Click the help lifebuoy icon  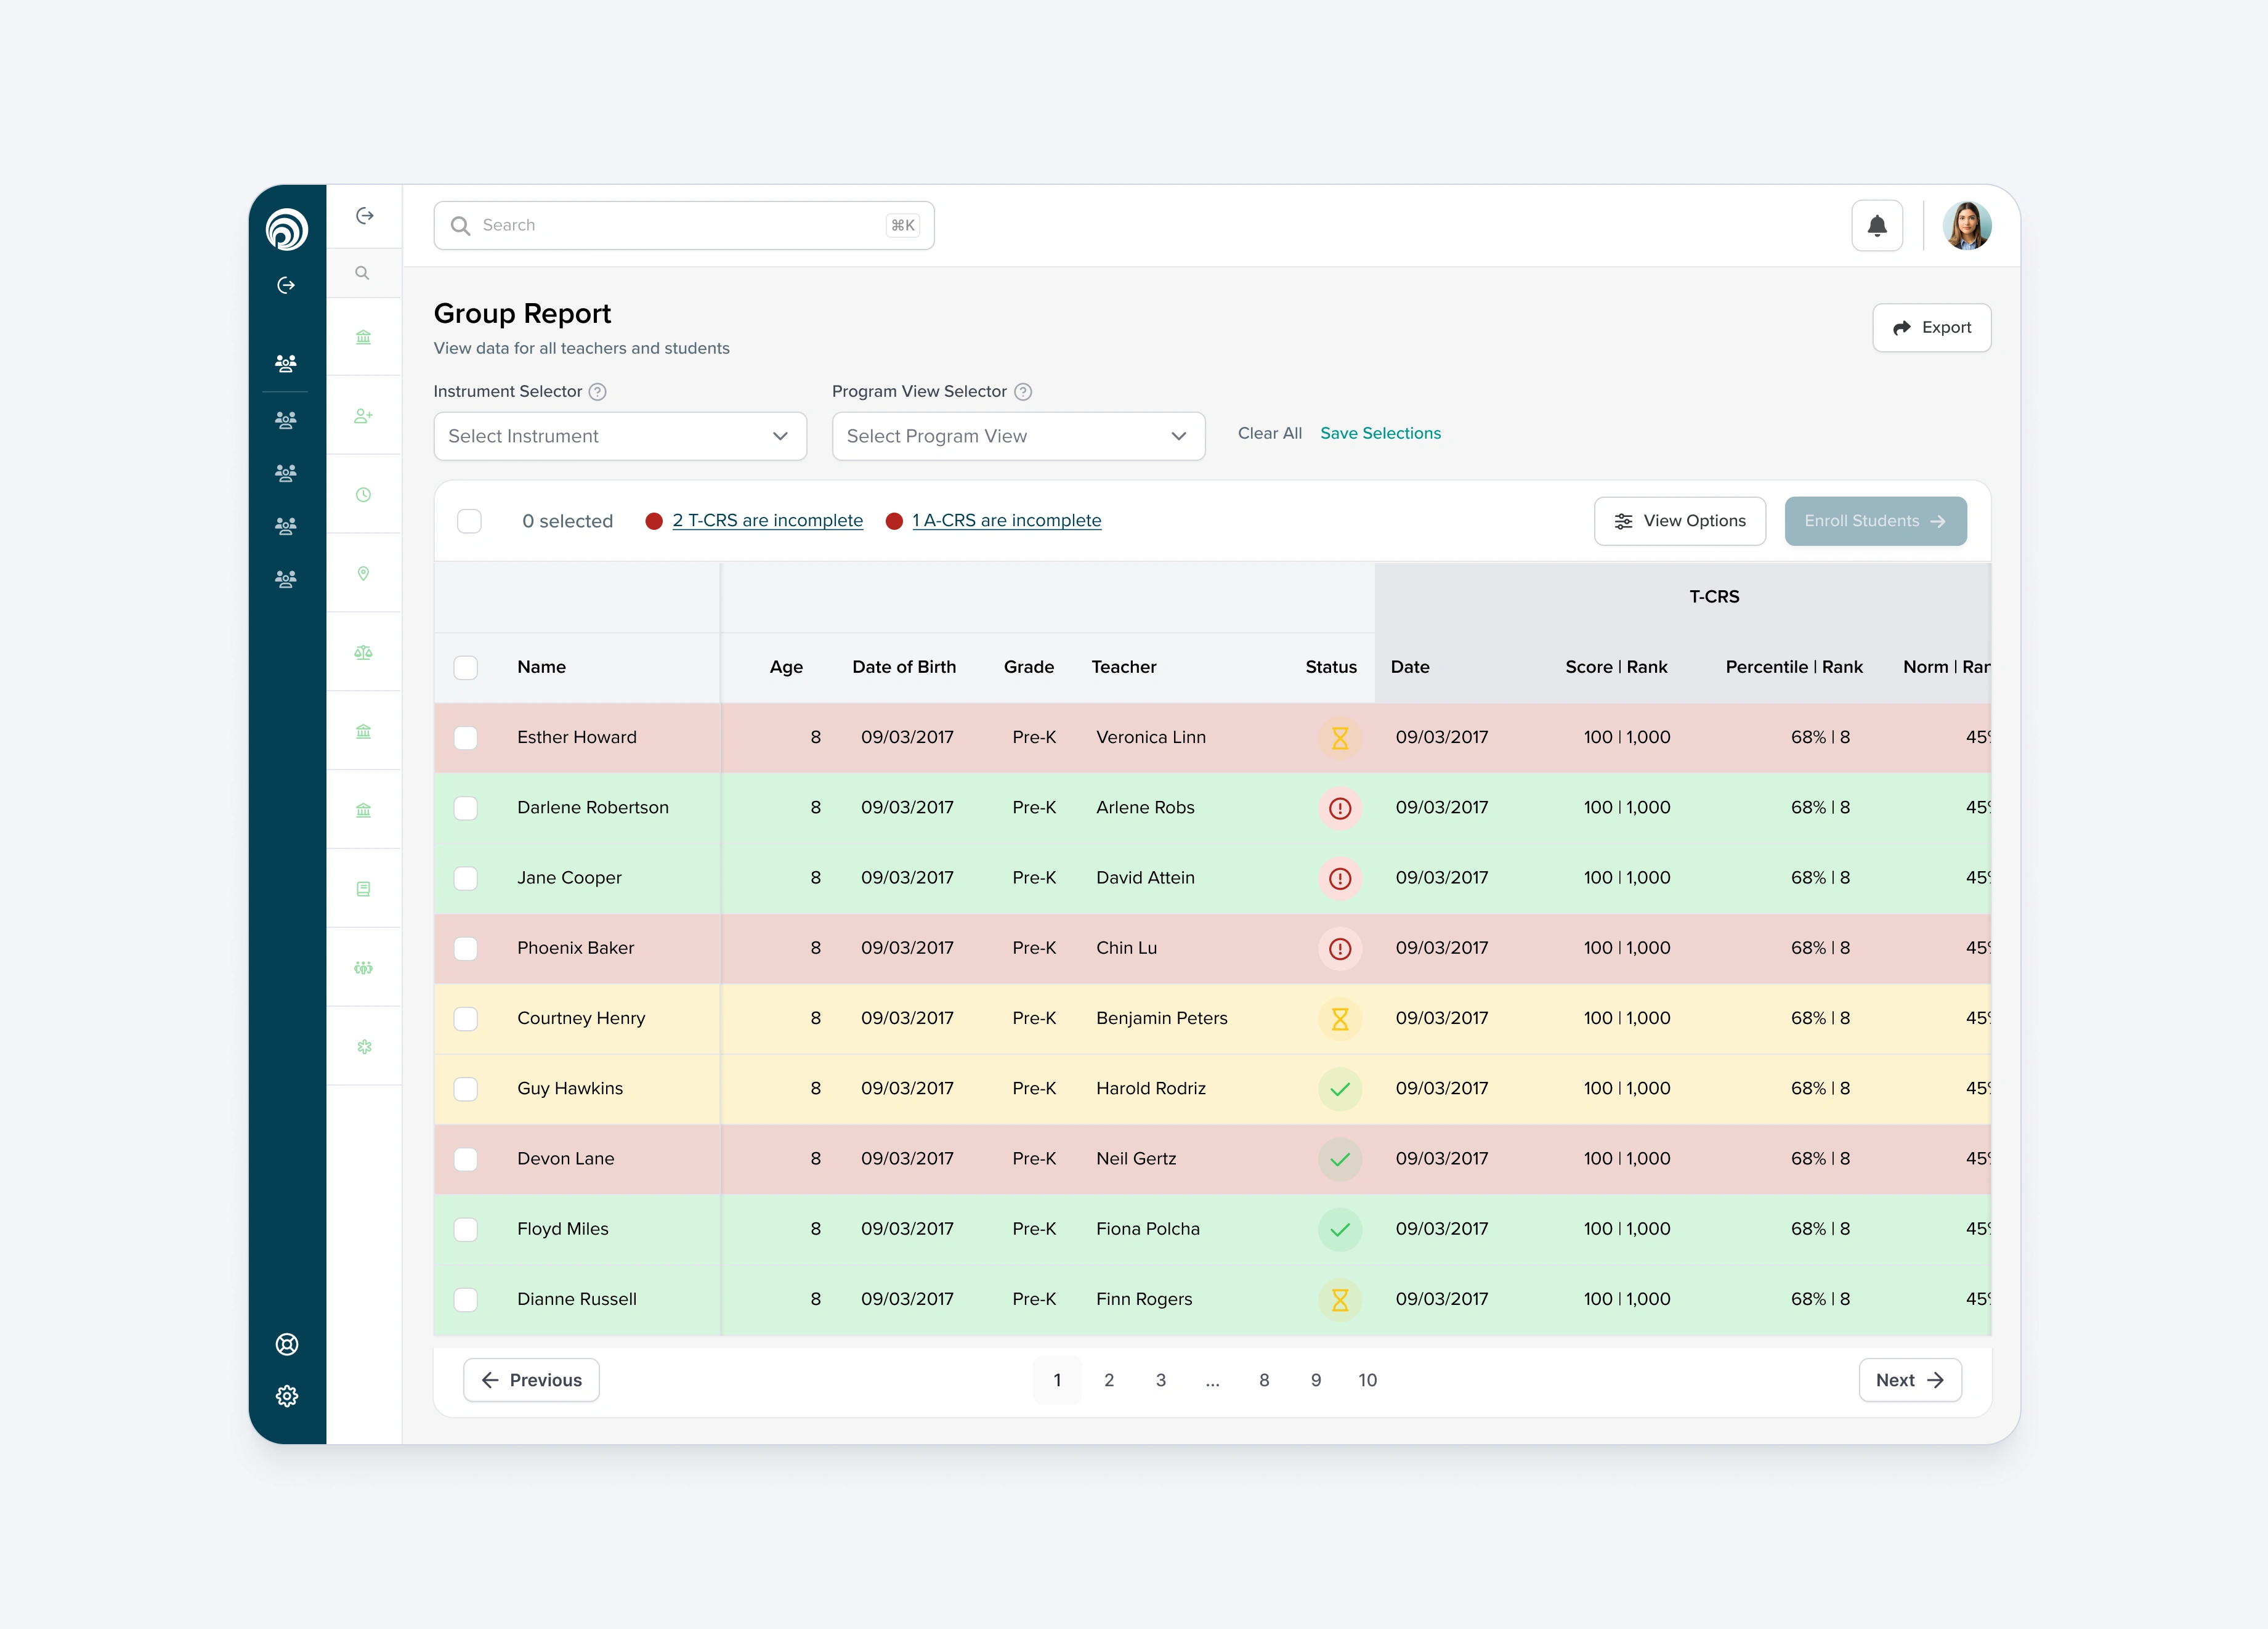coord(287,1344)
